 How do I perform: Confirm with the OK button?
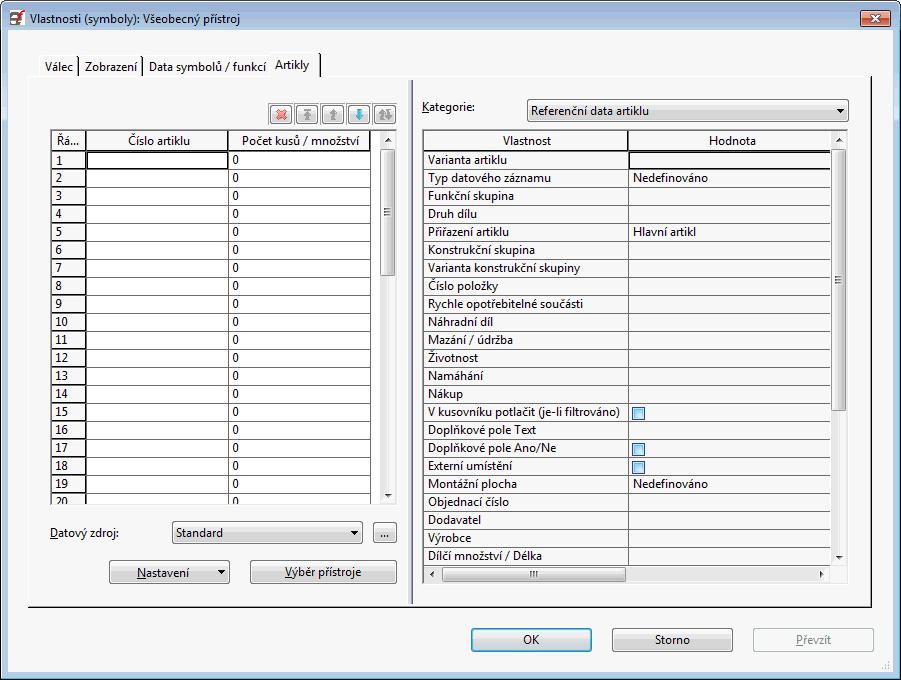531,640
